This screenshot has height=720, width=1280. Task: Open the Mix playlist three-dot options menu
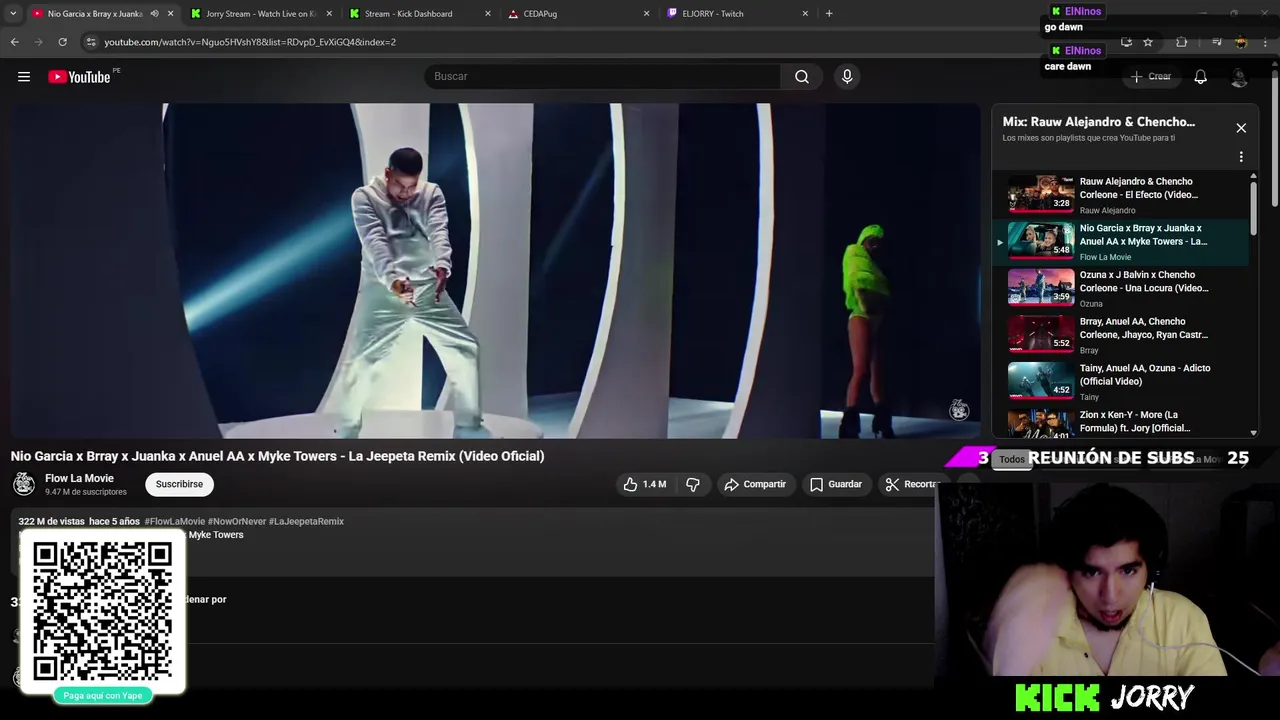1241,157
